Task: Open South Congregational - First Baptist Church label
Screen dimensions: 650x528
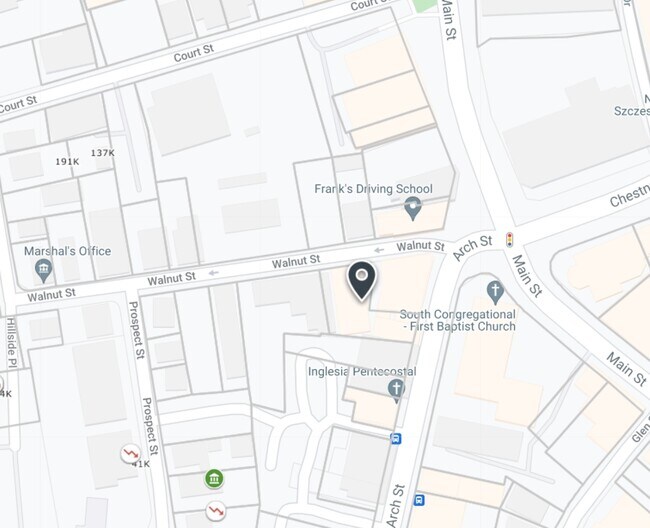Action: point(458,320)
